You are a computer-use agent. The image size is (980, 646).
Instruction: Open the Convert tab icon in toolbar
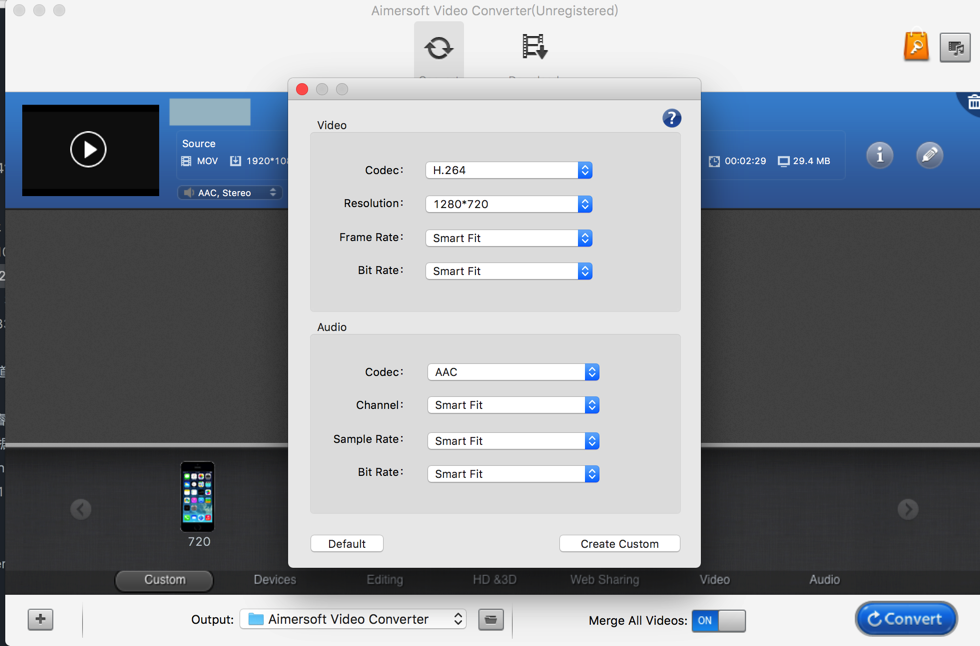(439, 48)
